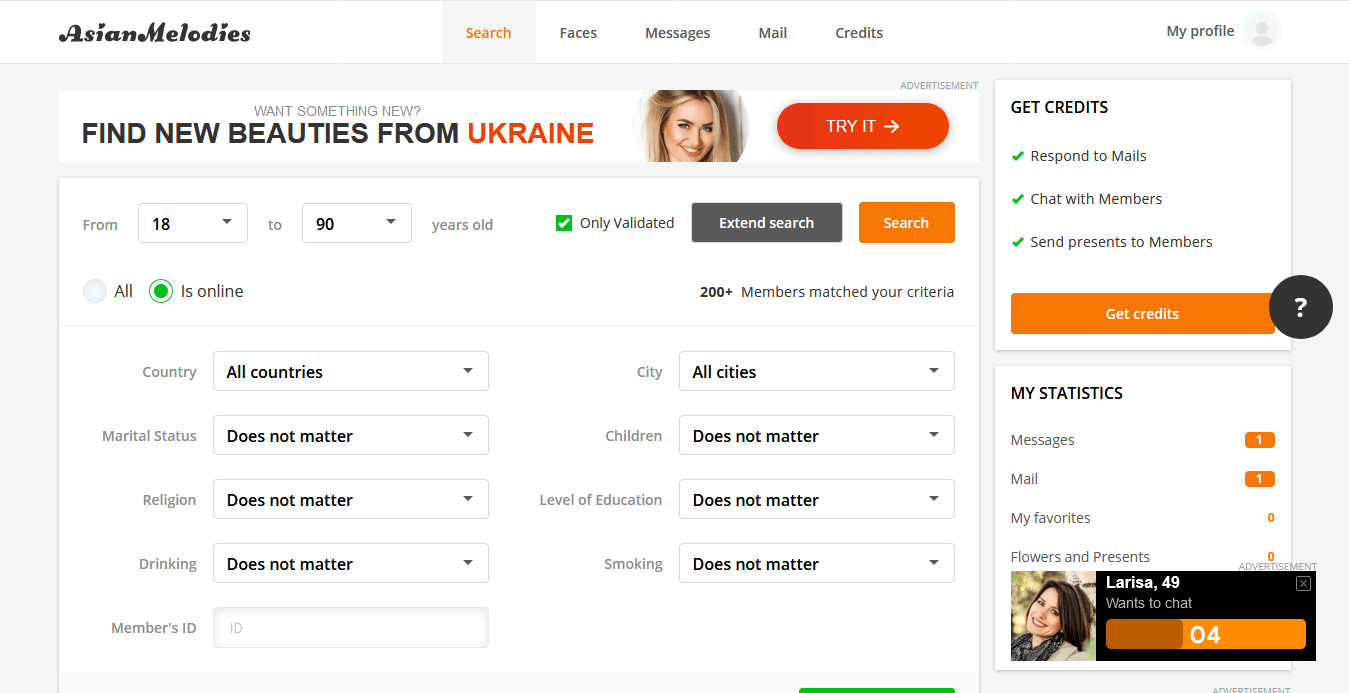1349x693 pixels.
Task: Click the Larisa, 49 name text
Action: point(1143,582)
